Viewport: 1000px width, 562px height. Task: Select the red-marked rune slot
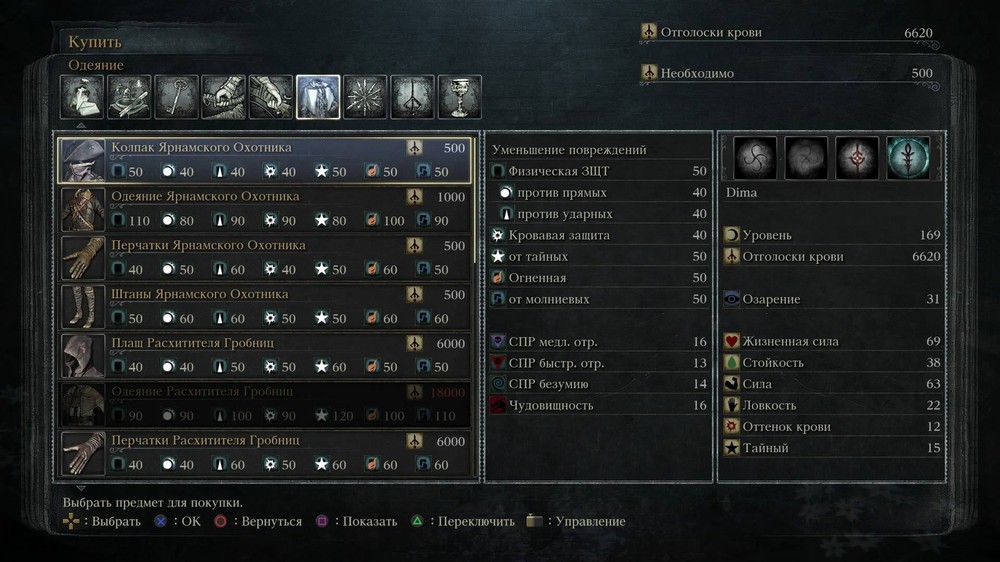coord(857,158)
